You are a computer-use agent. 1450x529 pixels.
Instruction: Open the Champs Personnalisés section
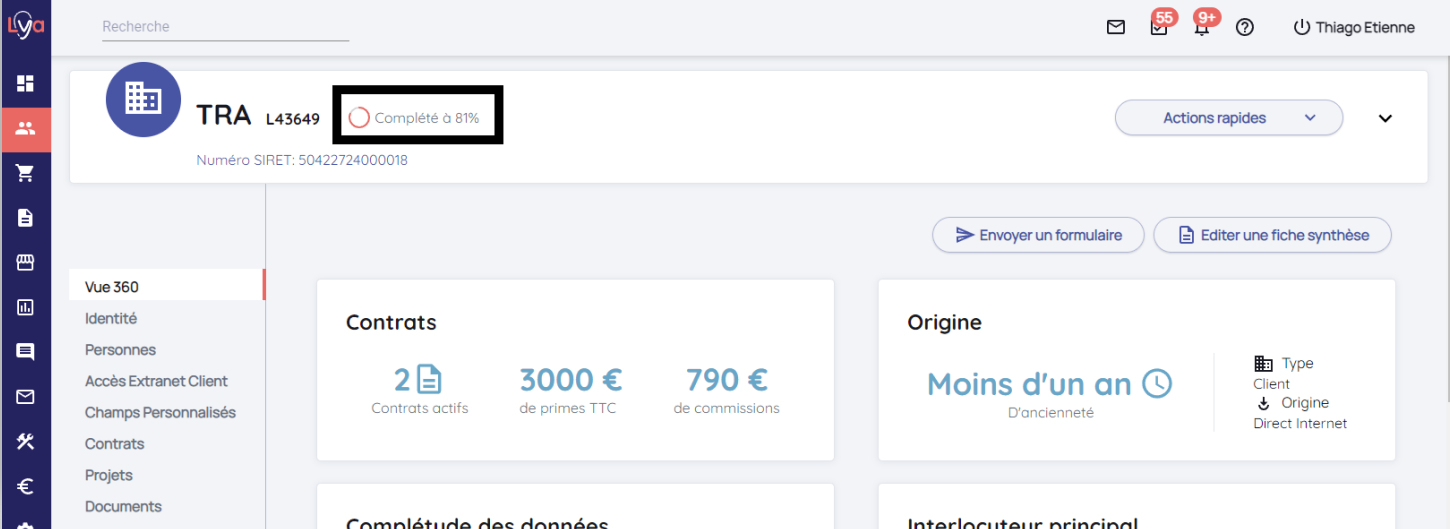pos(160,412)
